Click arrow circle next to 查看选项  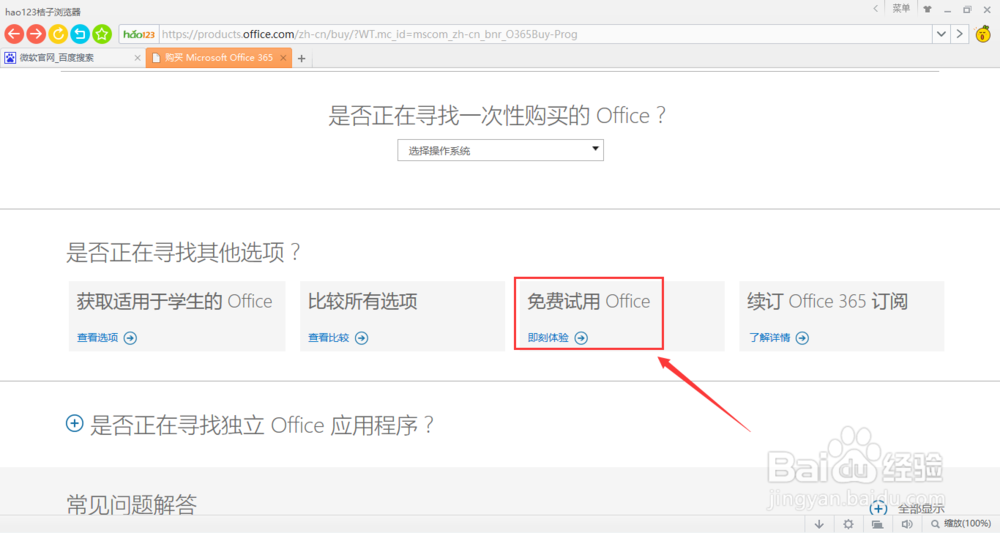click(x=130, y=338)
